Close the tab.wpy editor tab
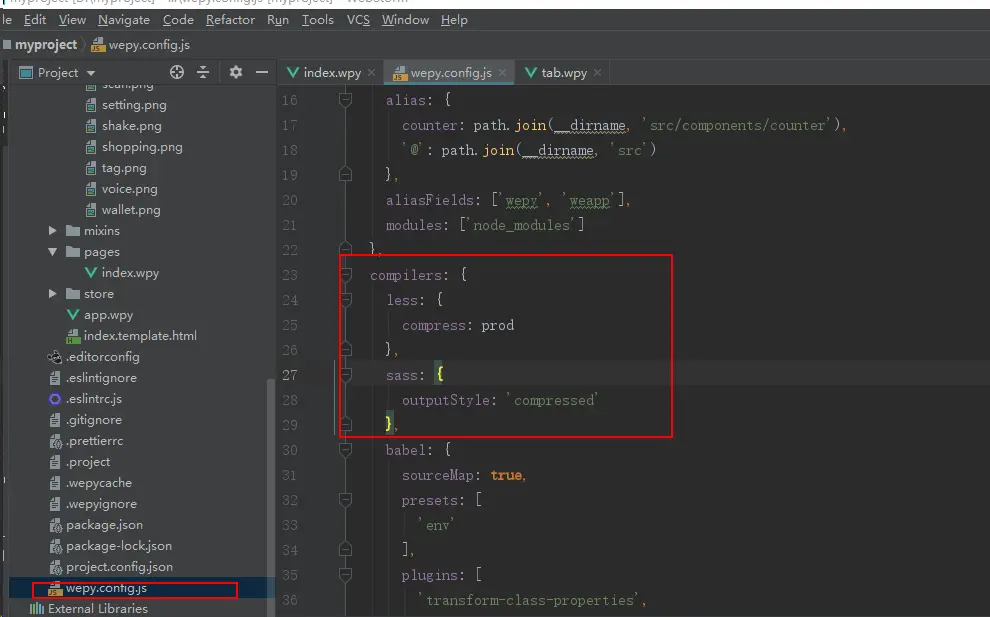Viewport: 990px width, 617px height. (597, 73)
